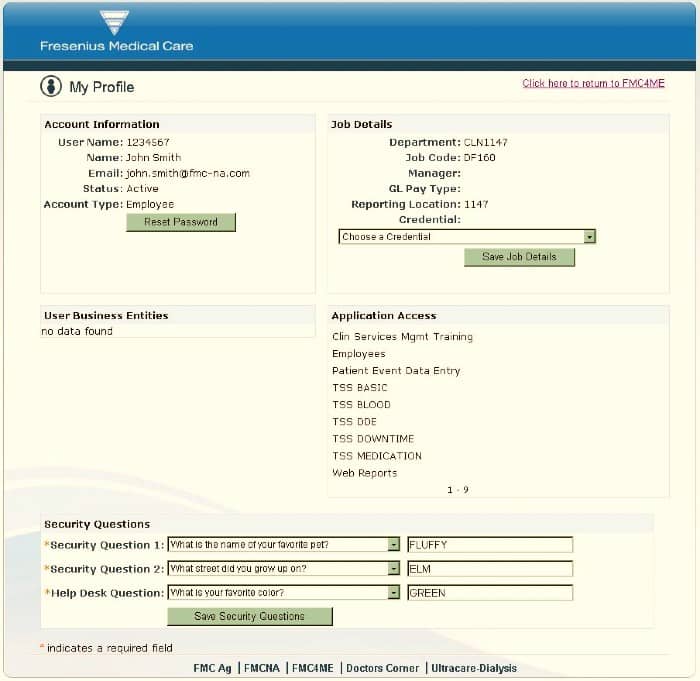Click the Fresenius Medical Care logo

[117, 30]
